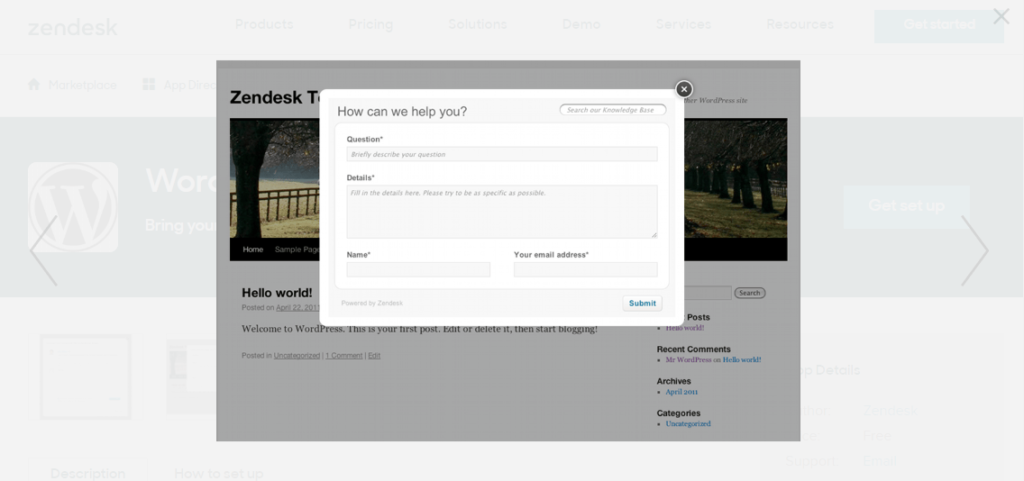Click the Get set up button

(x=906, y=206)
